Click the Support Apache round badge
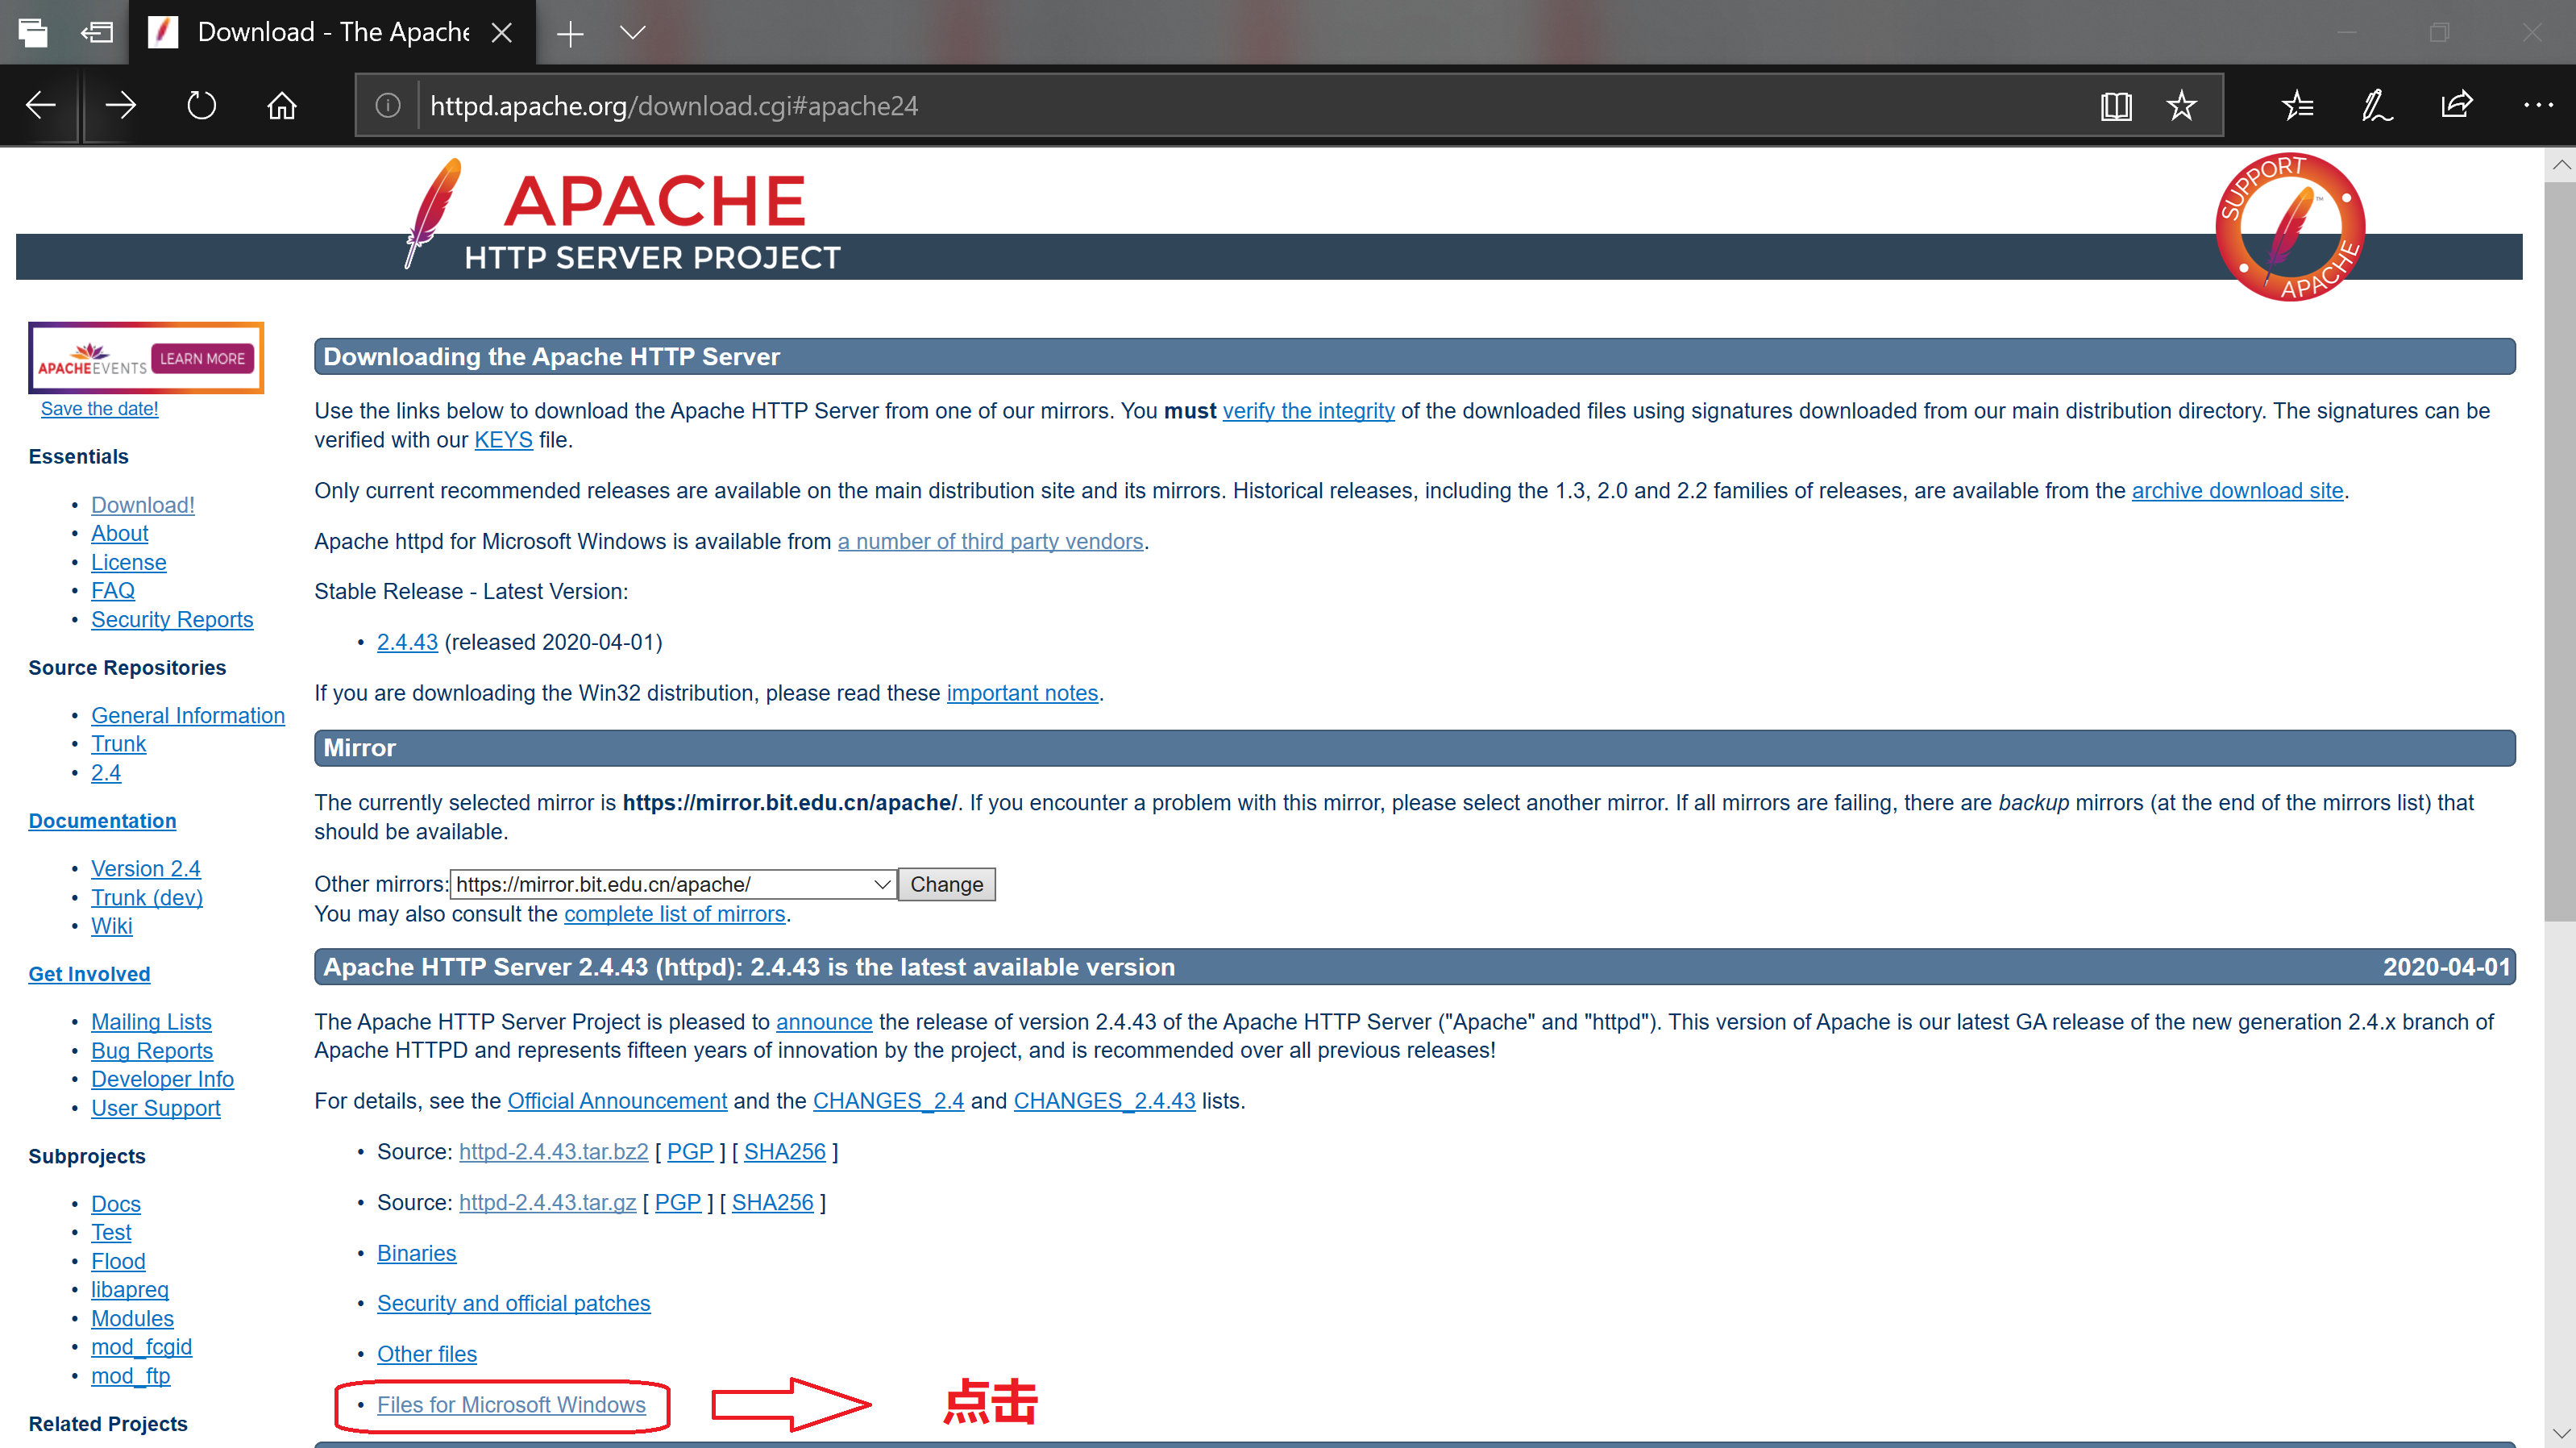The width and height of the screenshot is (2576, 1448). coord(2289,227)
